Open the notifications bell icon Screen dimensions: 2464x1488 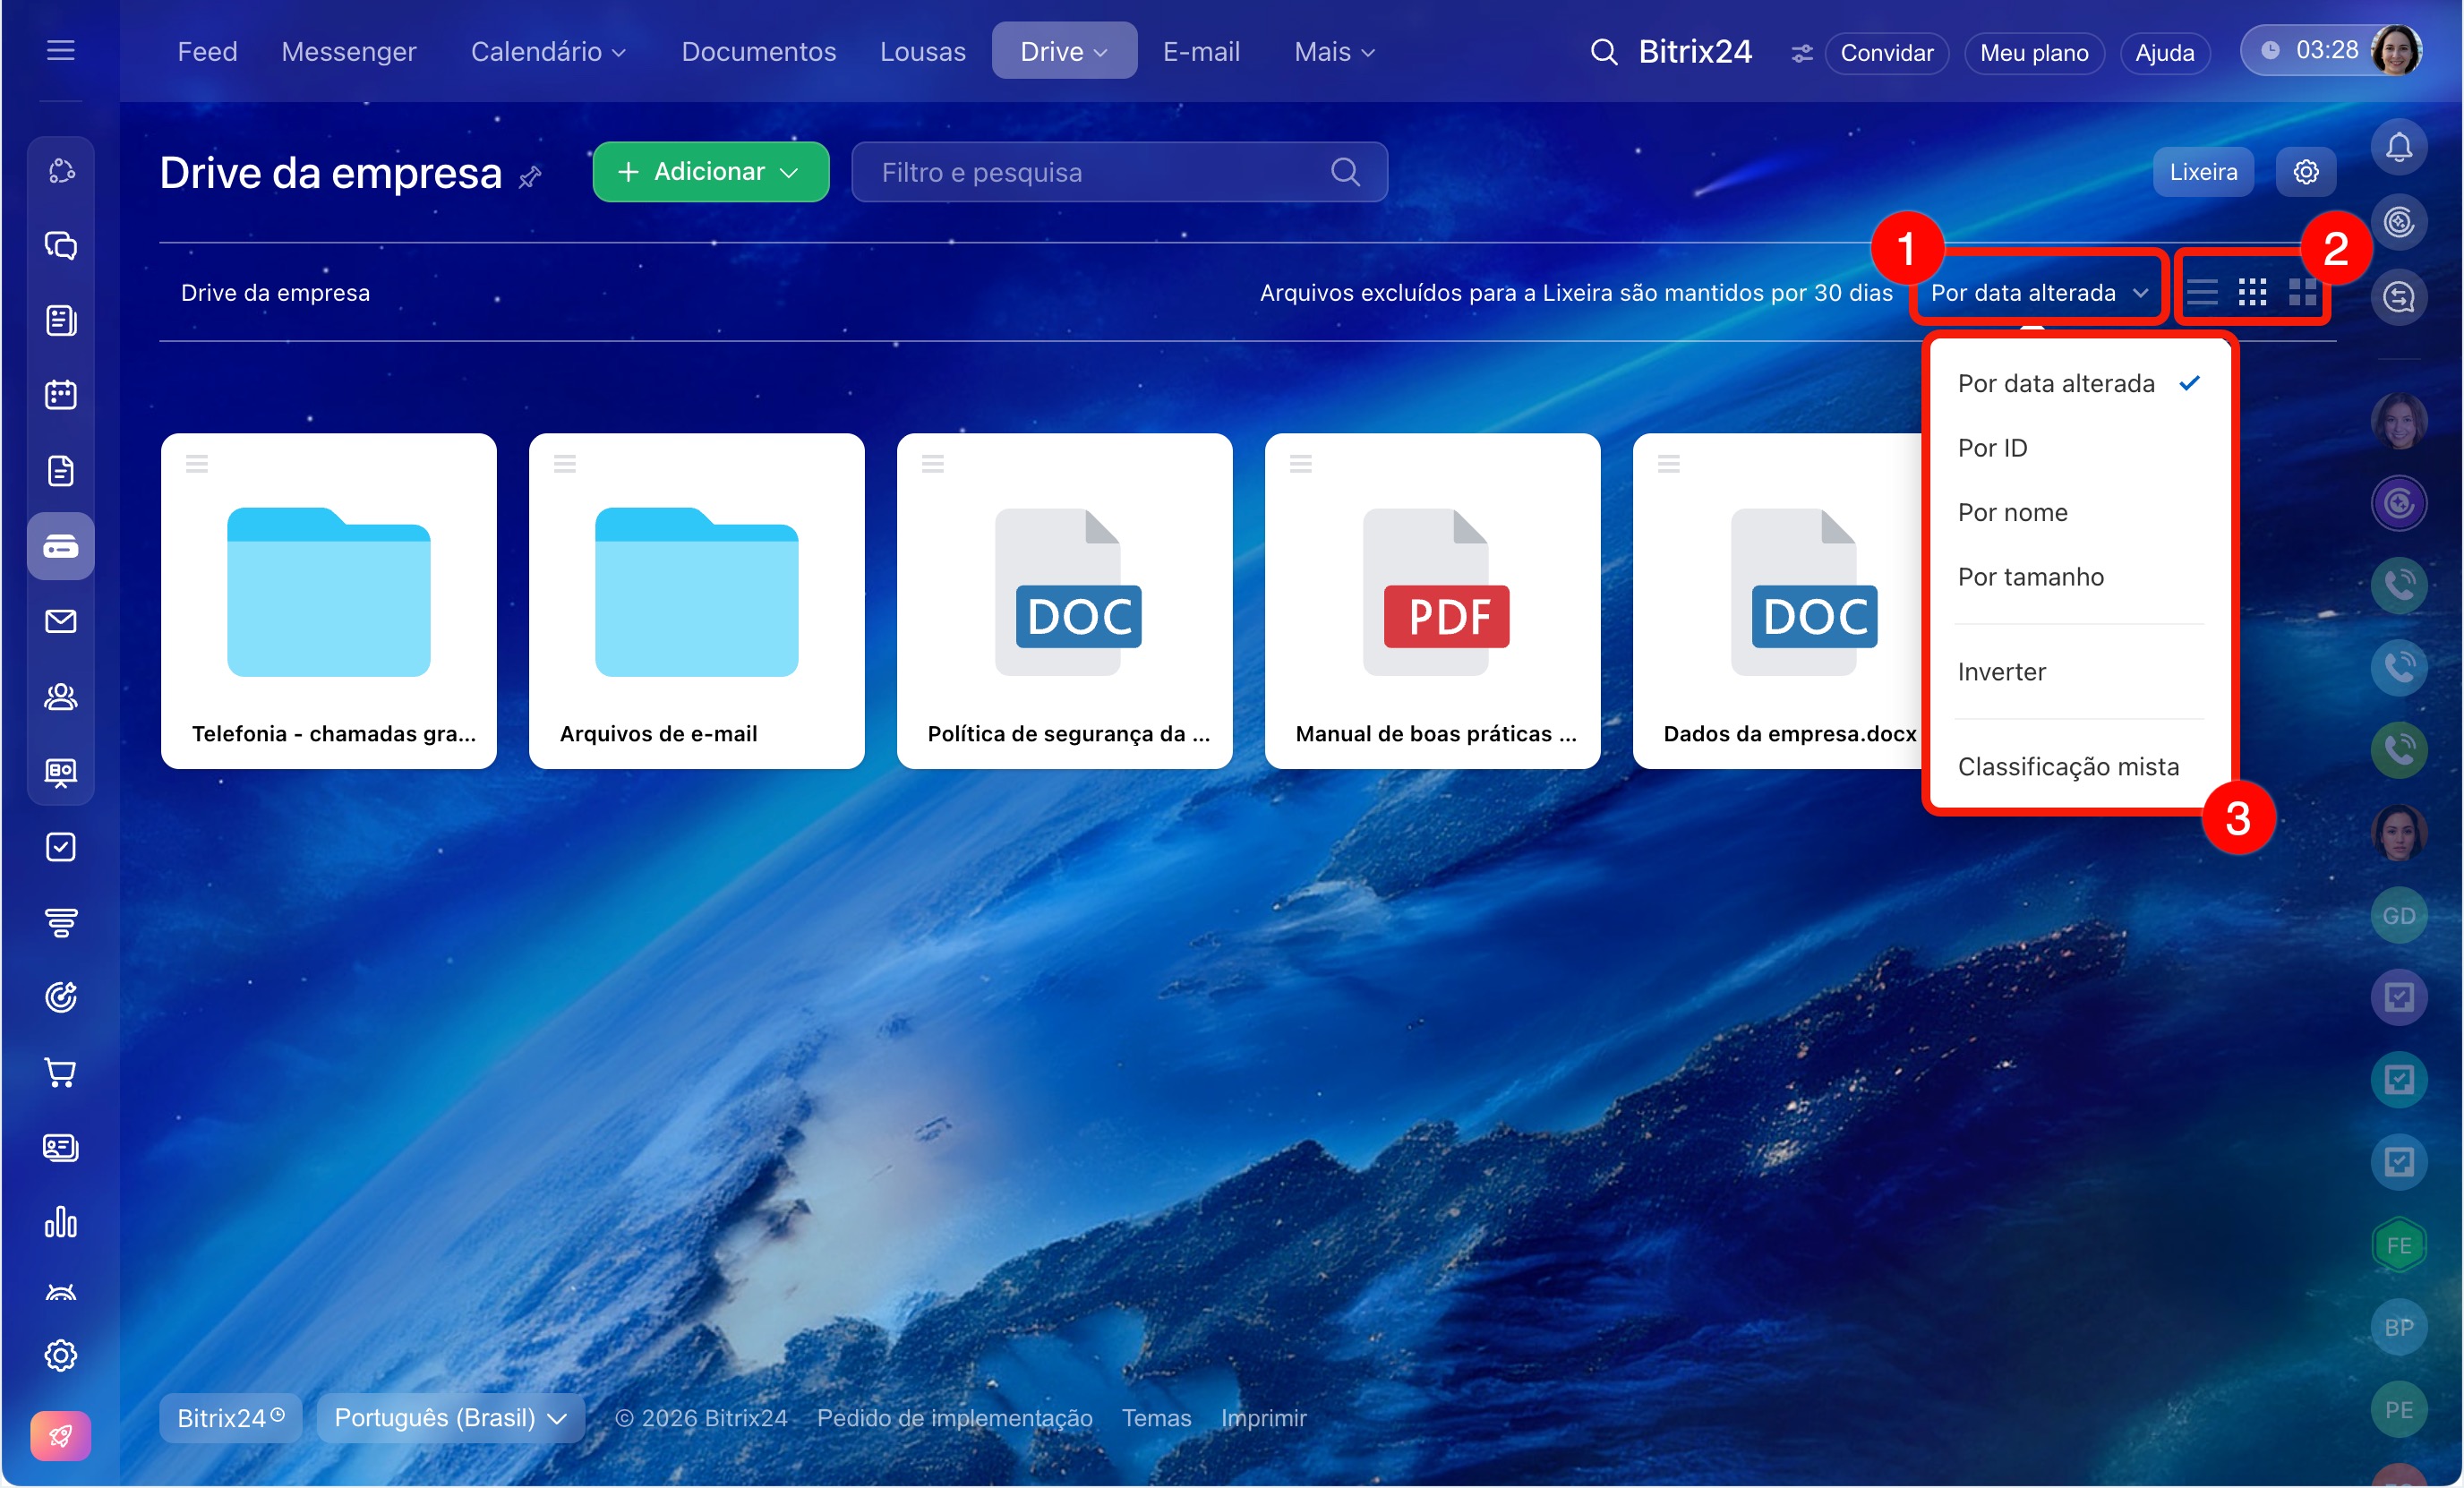pos(2398,148)
